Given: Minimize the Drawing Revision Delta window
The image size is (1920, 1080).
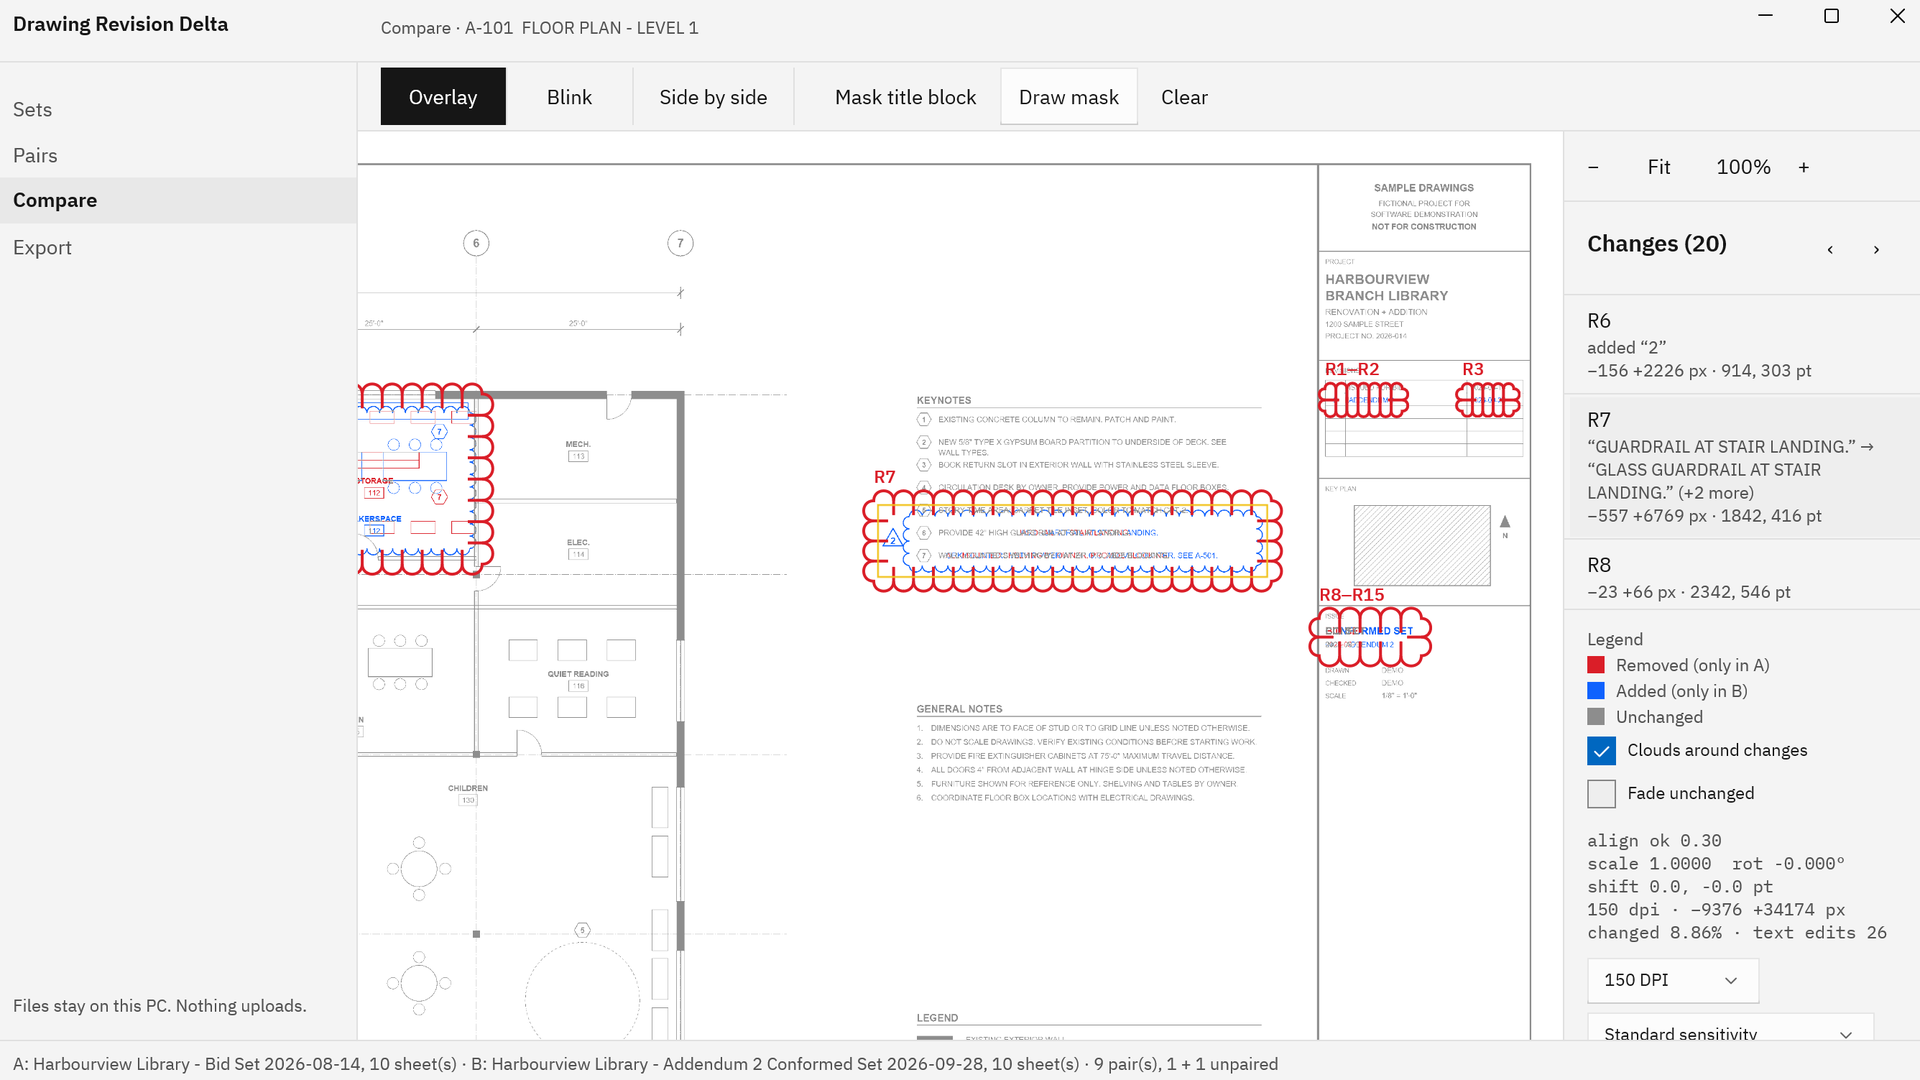Looking at the screenshot, I should tap(1766, 16).
